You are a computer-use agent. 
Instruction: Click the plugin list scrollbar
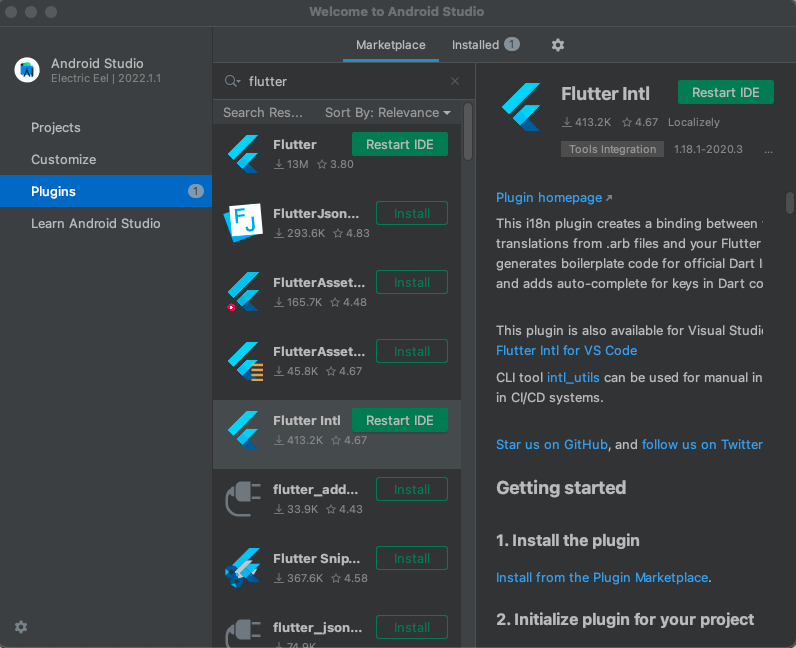pyautogui.click(x=468, y=132)
